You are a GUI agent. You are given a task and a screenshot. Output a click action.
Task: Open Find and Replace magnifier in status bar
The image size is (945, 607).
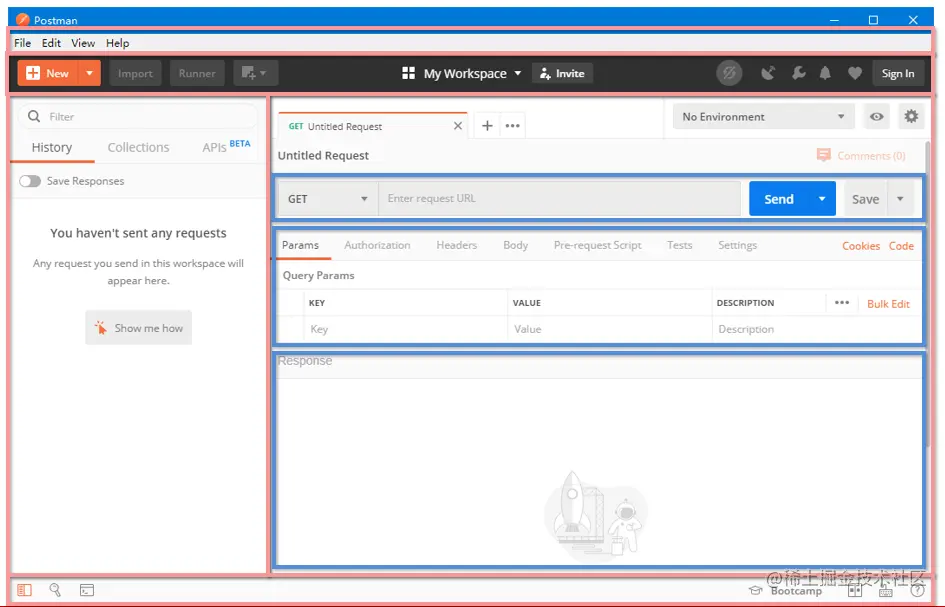coord(55,590)
